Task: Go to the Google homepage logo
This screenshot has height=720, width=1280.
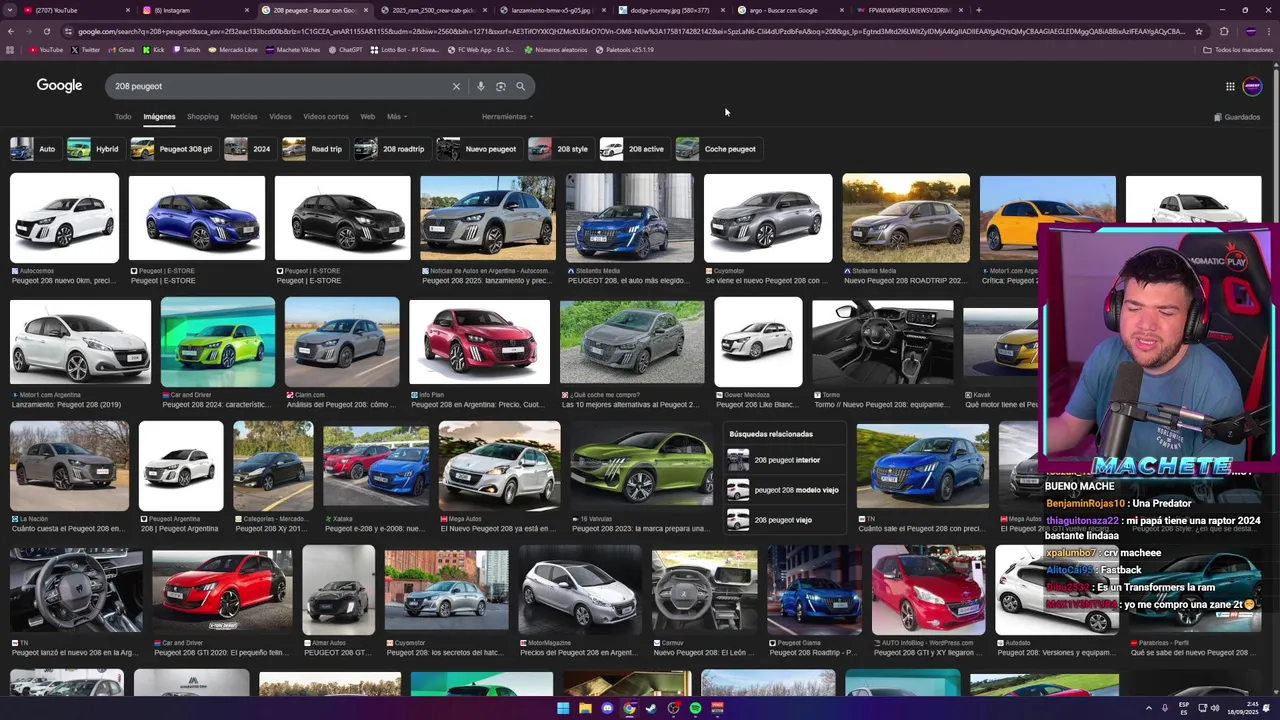Action: pyautogui.click(x=59, y=86)
